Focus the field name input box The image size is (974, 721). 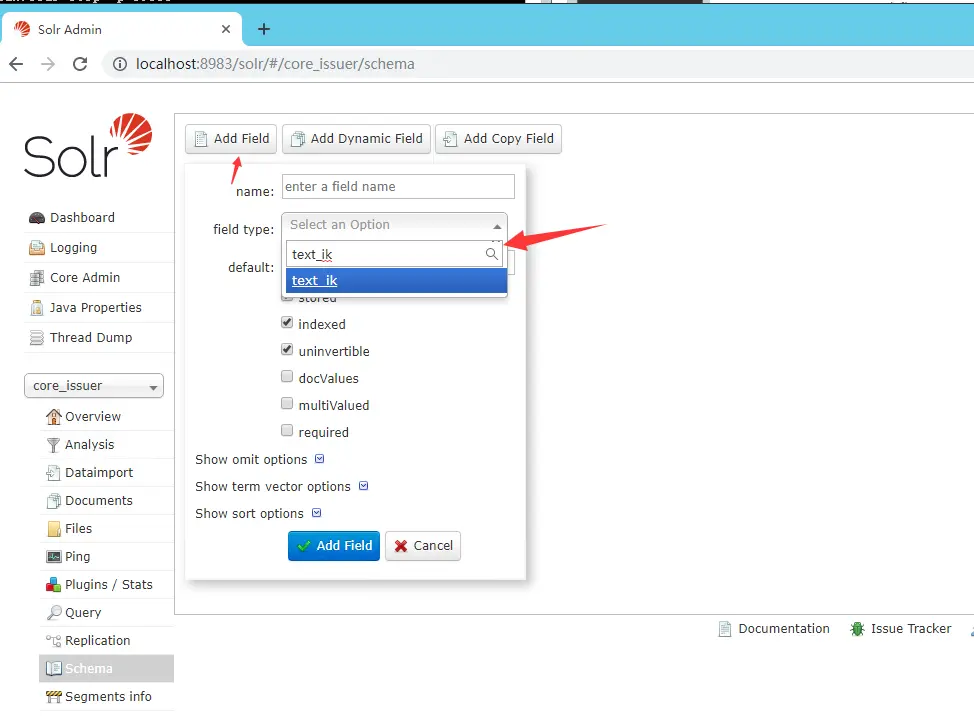(x=398, y=186)
